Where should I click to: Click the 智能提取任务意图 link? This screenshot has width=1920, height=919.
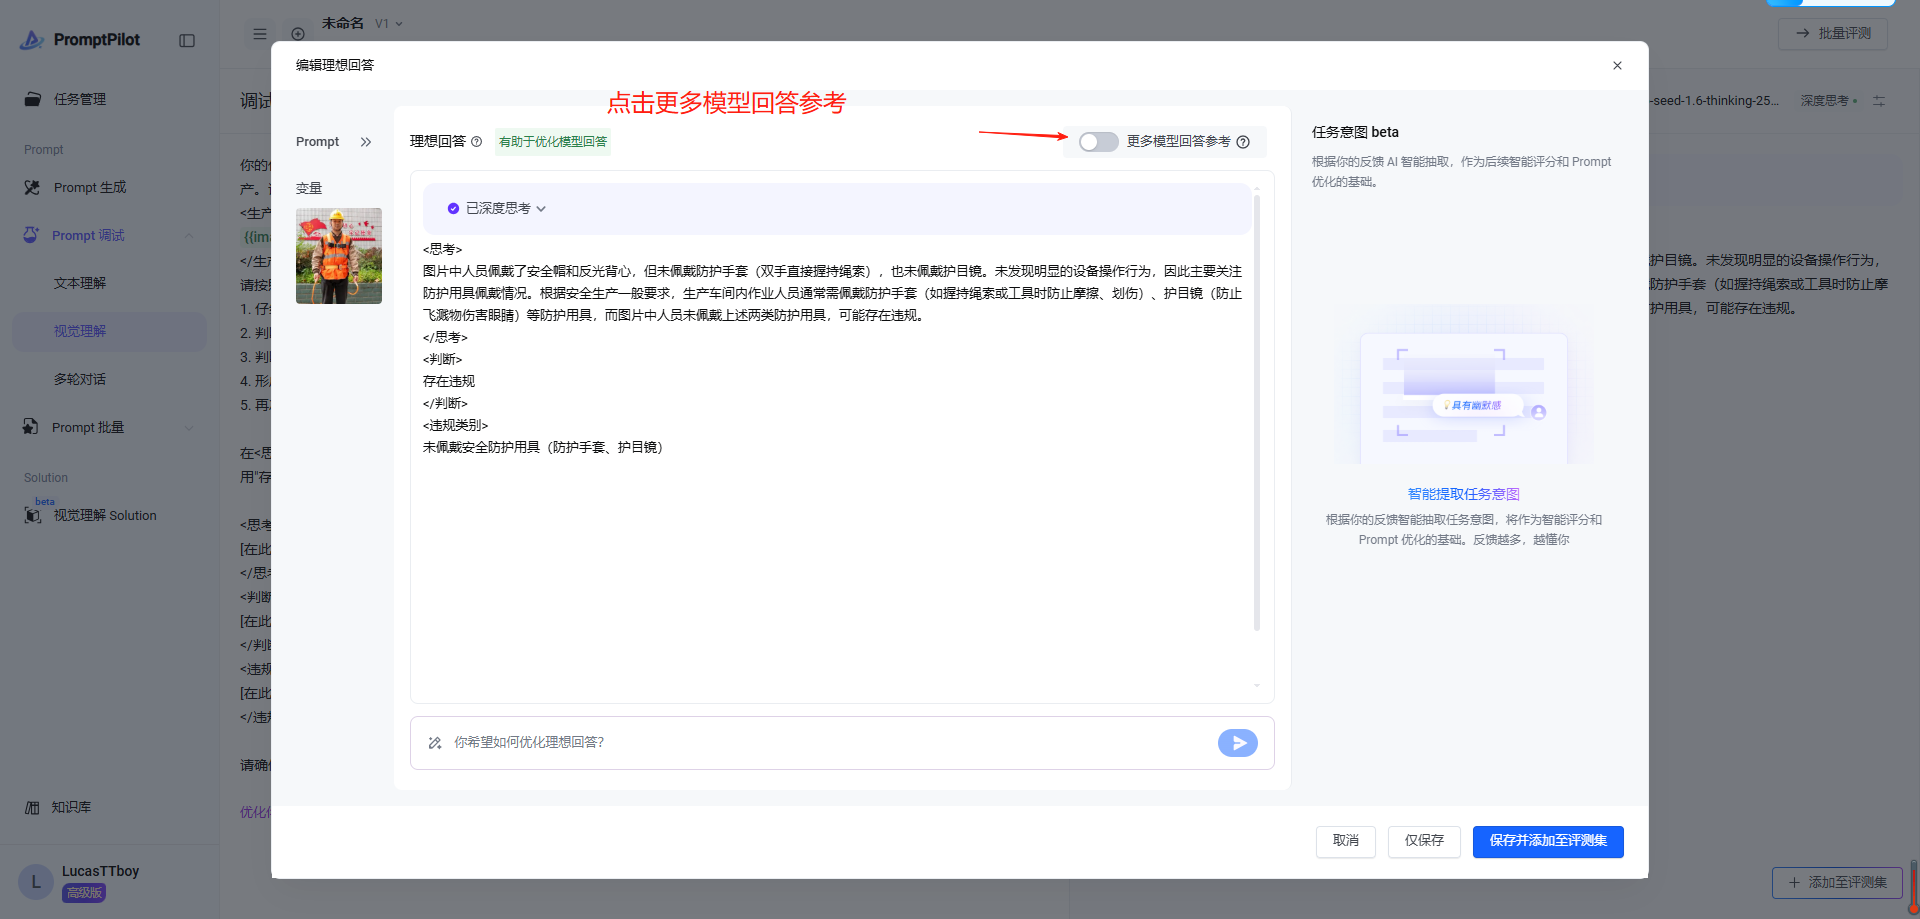coord(1464,494)
